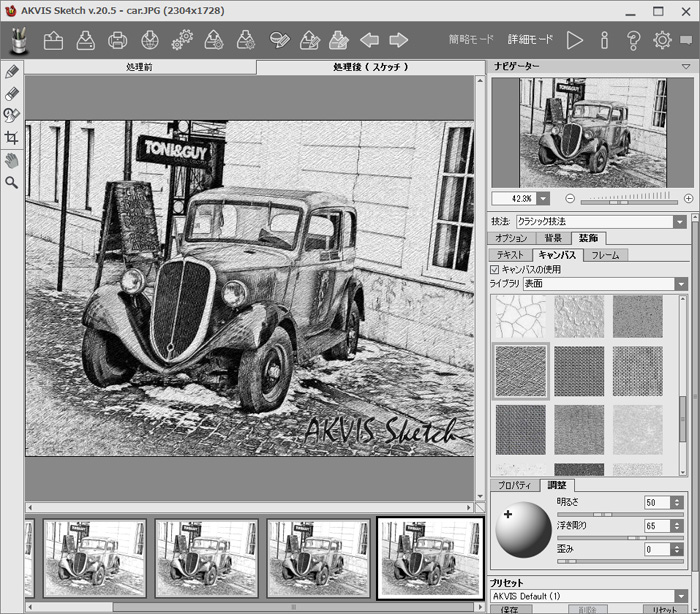Select the cracked surface texture thumbnail
The height and width of the screenshot is (614, 700).
[x=521, y=315]
